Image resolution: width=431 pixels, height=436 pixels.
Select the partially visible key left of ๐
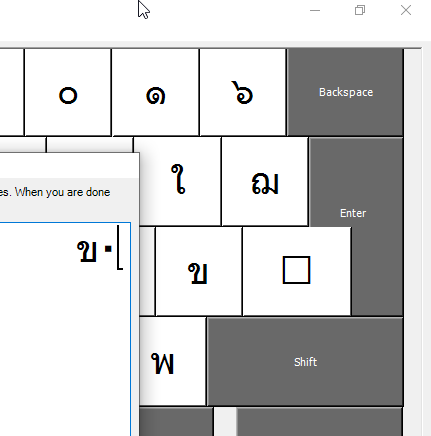[x=12, y=92]
